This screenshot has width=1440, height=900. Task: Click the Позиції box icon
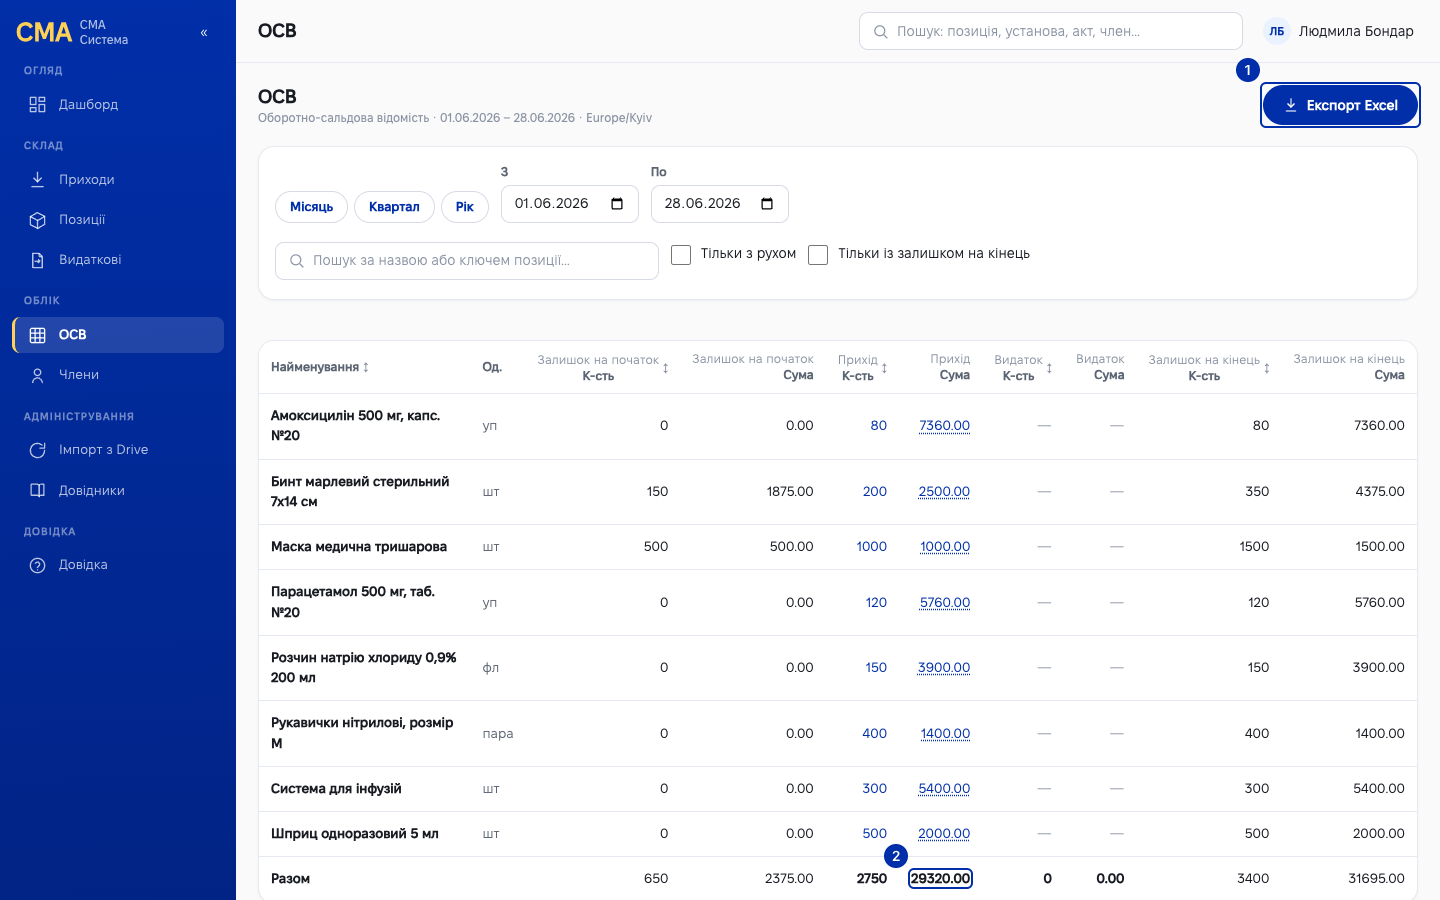point(38,220)
